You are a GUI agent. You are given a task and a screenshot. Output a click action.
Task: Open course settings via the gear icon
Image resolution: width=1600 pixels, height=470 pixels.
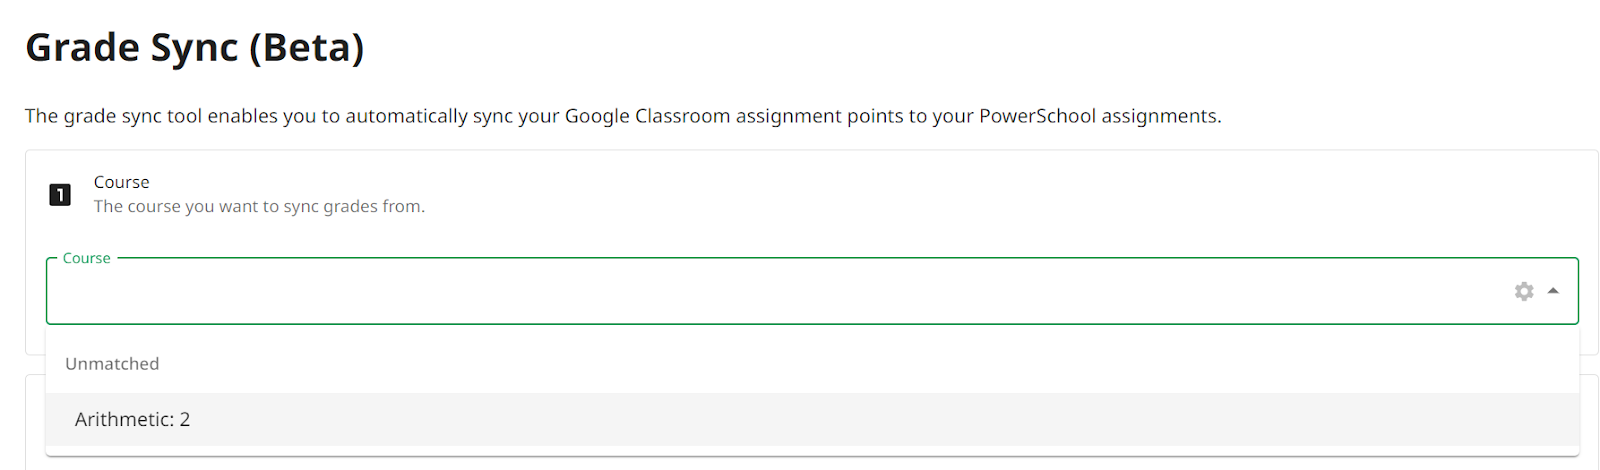point(1523,291)
